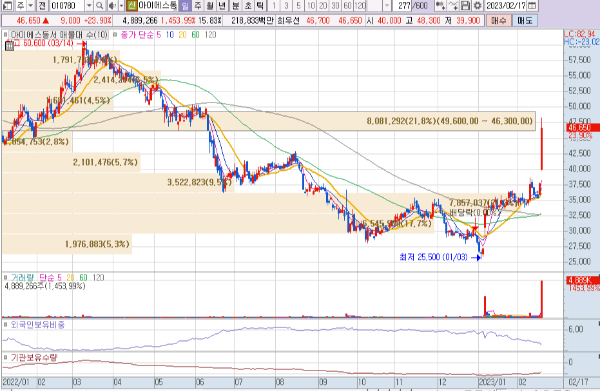Screen dimensions: 600x391
Task: Click the small square before 기관보유수량 label
Action: (6, 357)
